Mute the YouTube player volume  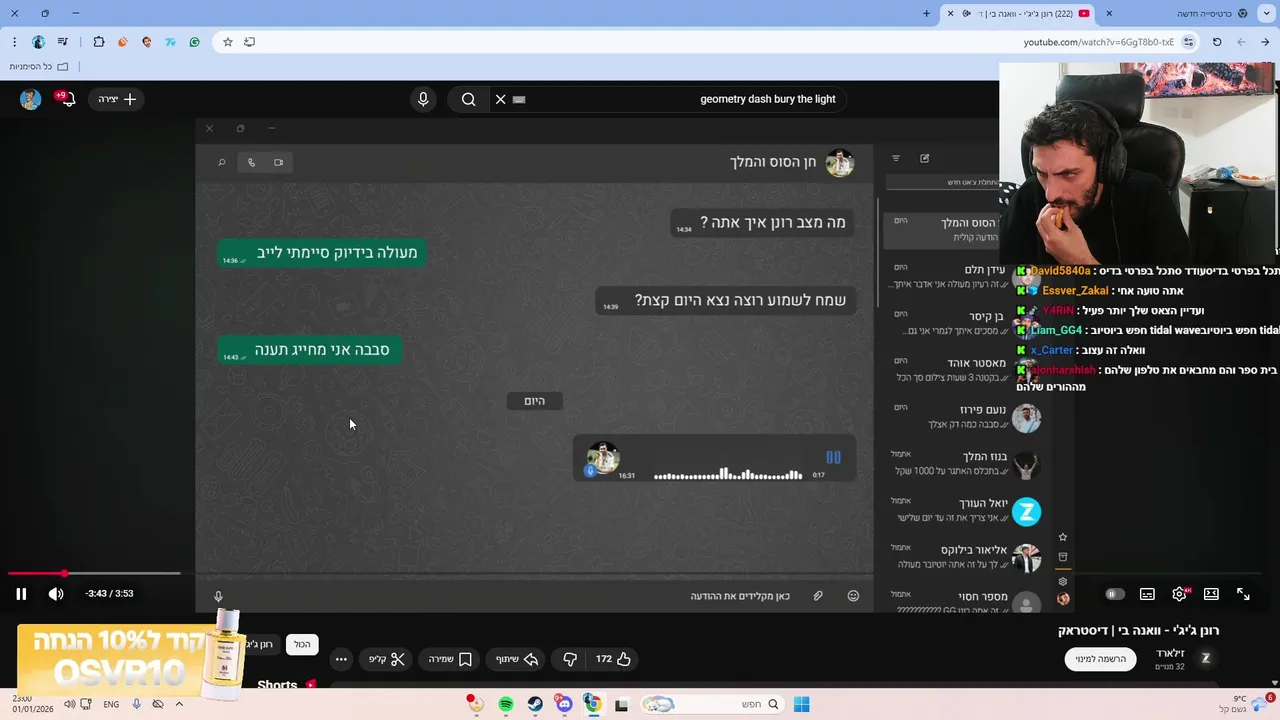point(56,594)
